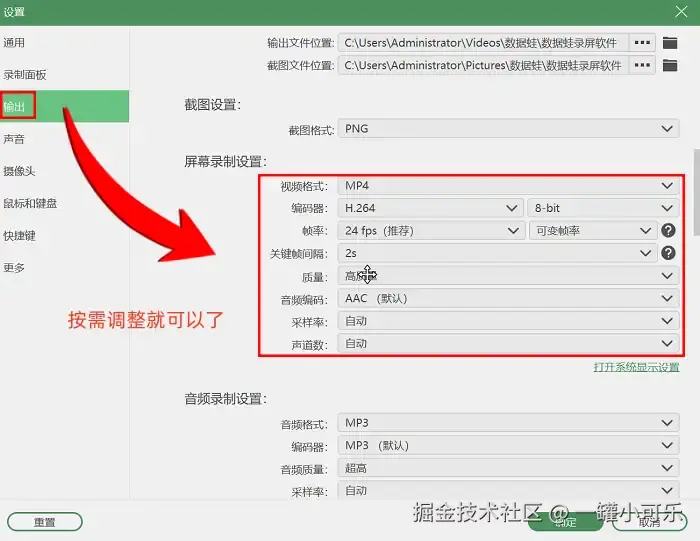Show help for frame rate setting
The width and height of the screenshot is (700, 541).
[x=668, y=231]
